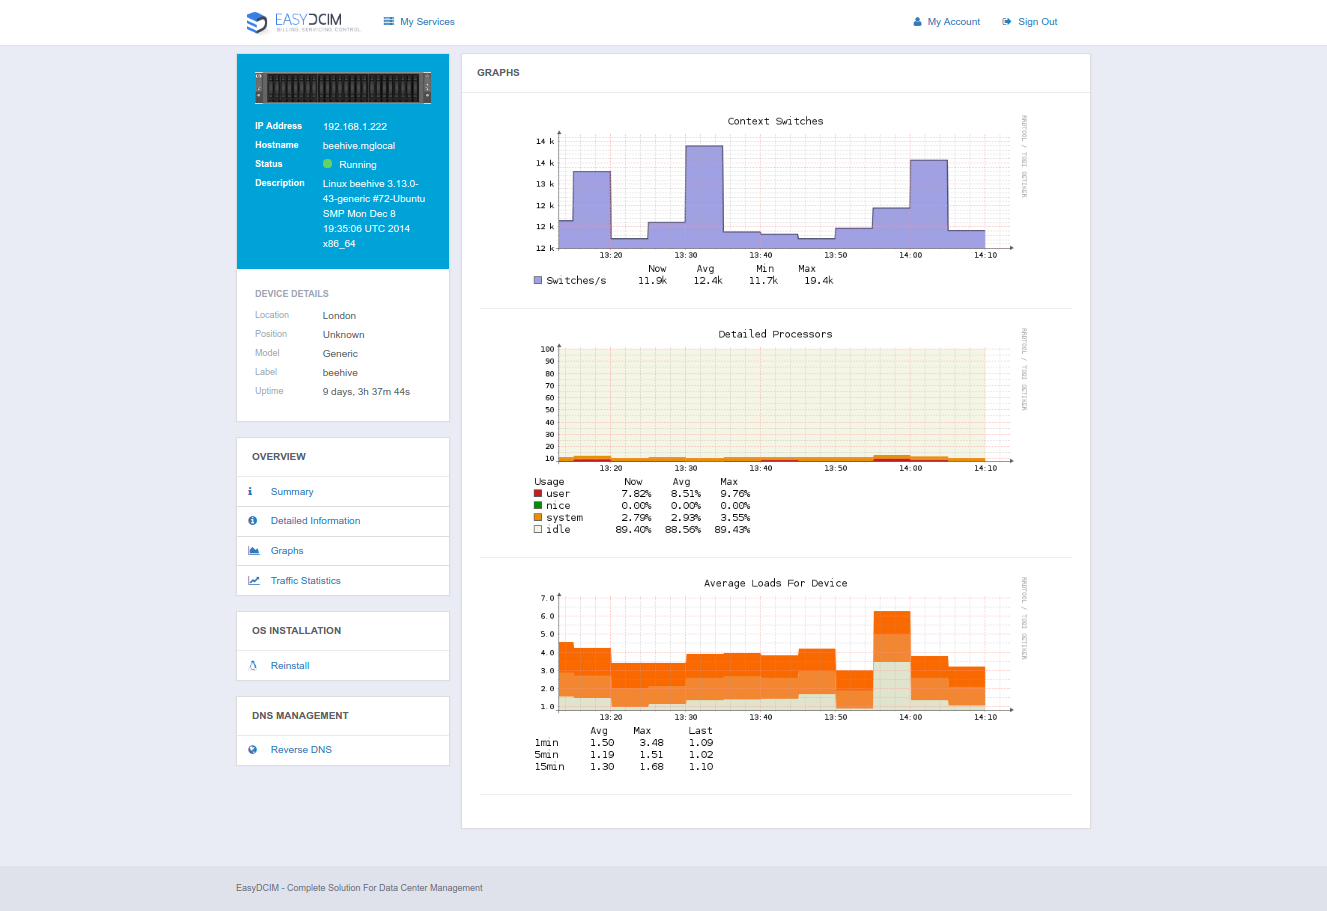Select Traffic Statistics in the Overview sidebar
This screenshot has width=1327, height=911.
pyautogui.click(x=305, y=581)
